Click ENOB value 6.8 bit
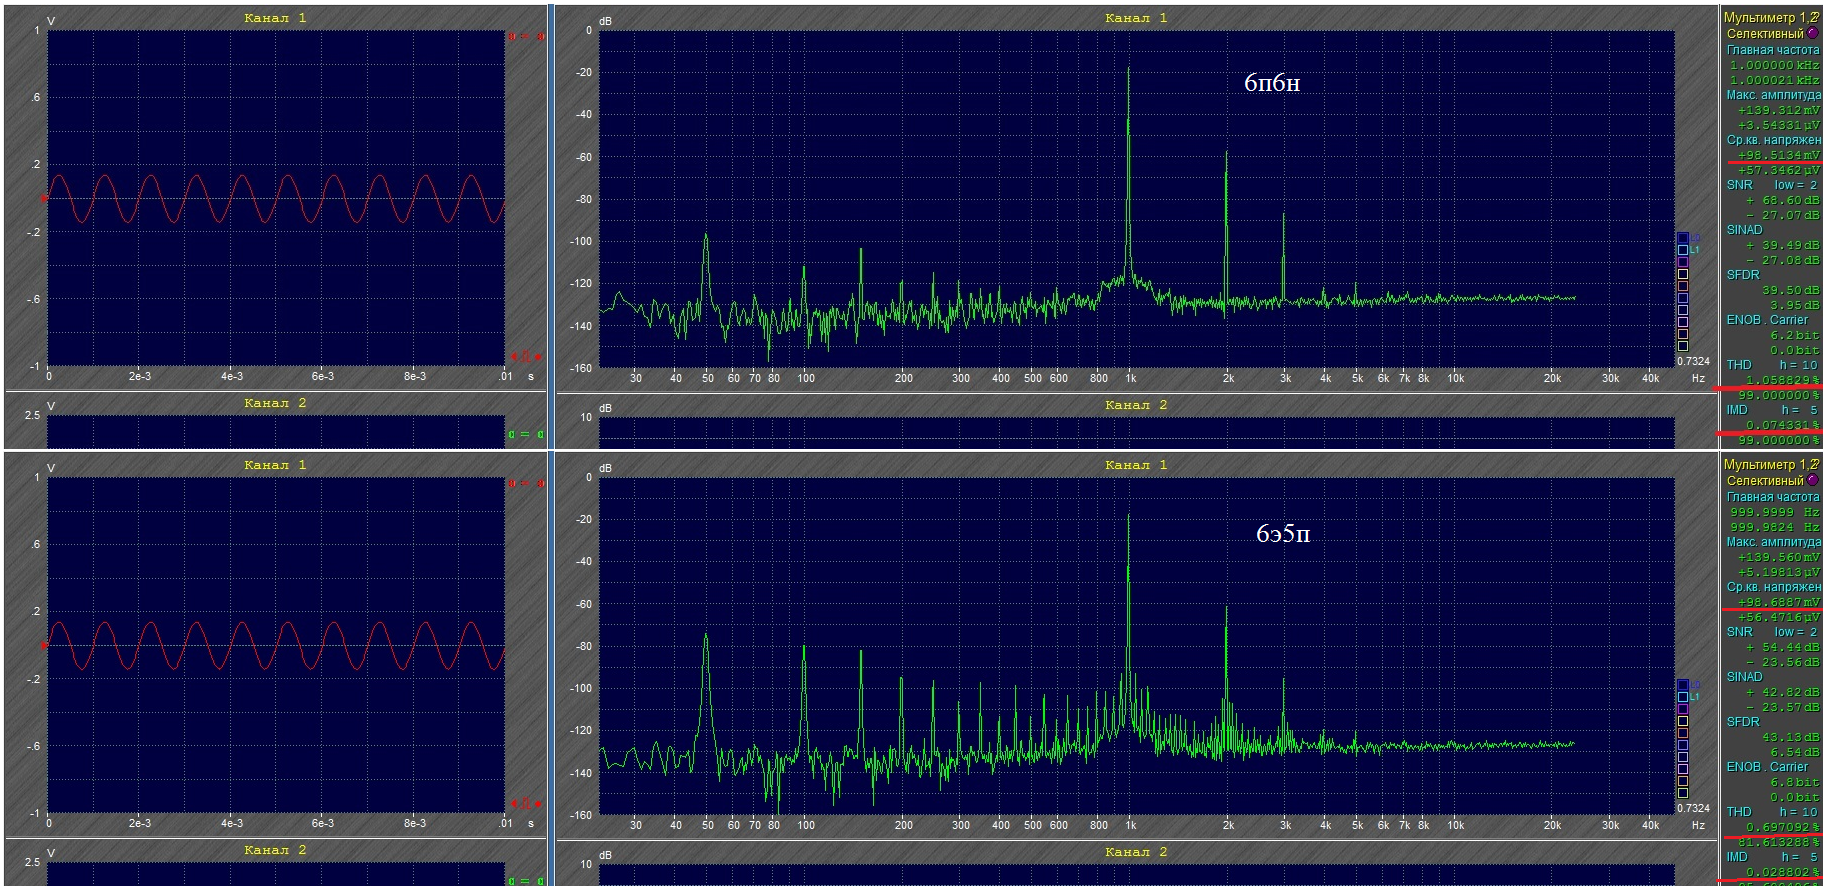 1795,782
